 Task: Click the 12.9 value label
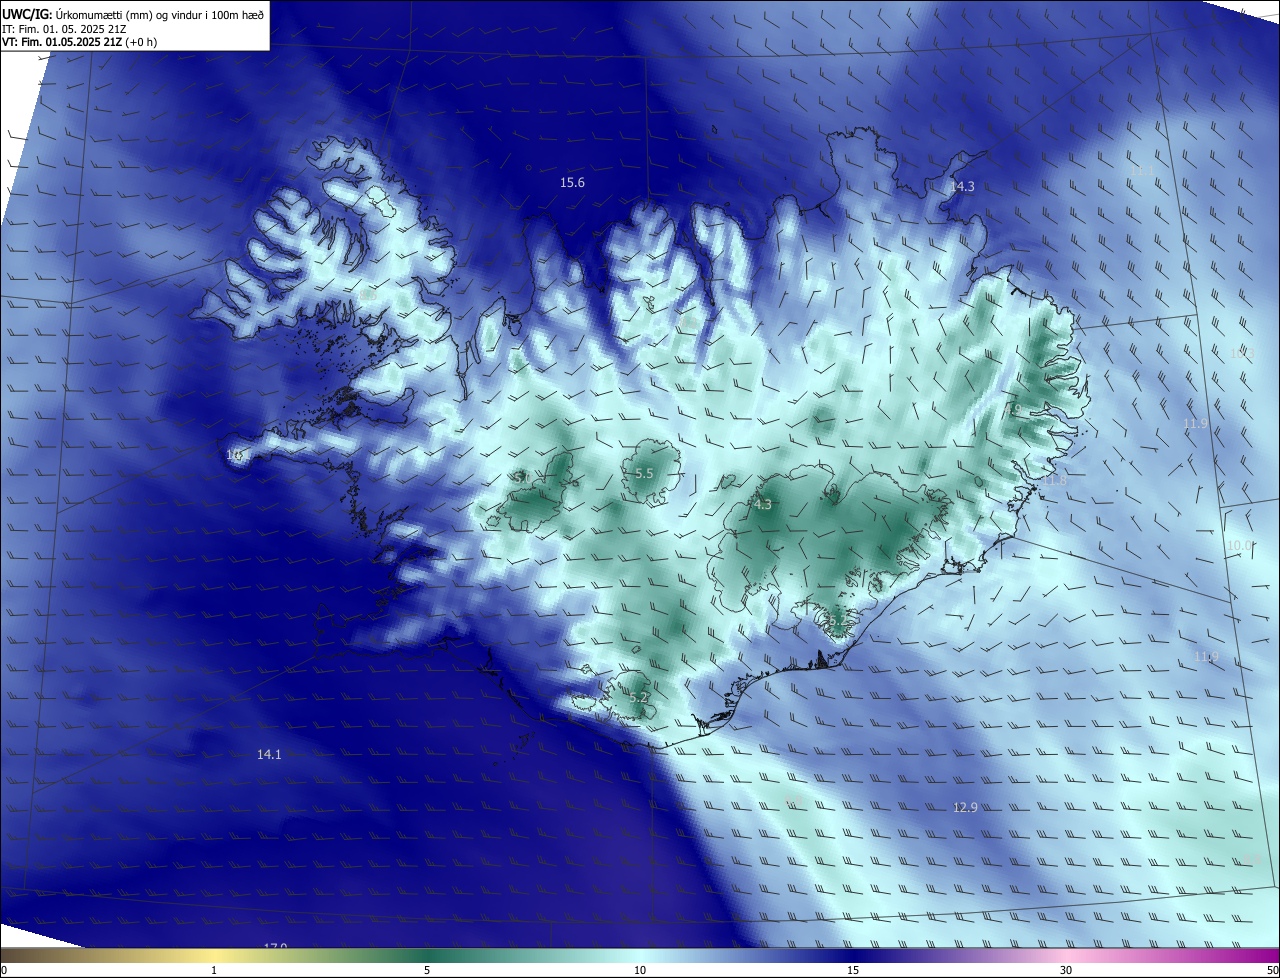965,808
